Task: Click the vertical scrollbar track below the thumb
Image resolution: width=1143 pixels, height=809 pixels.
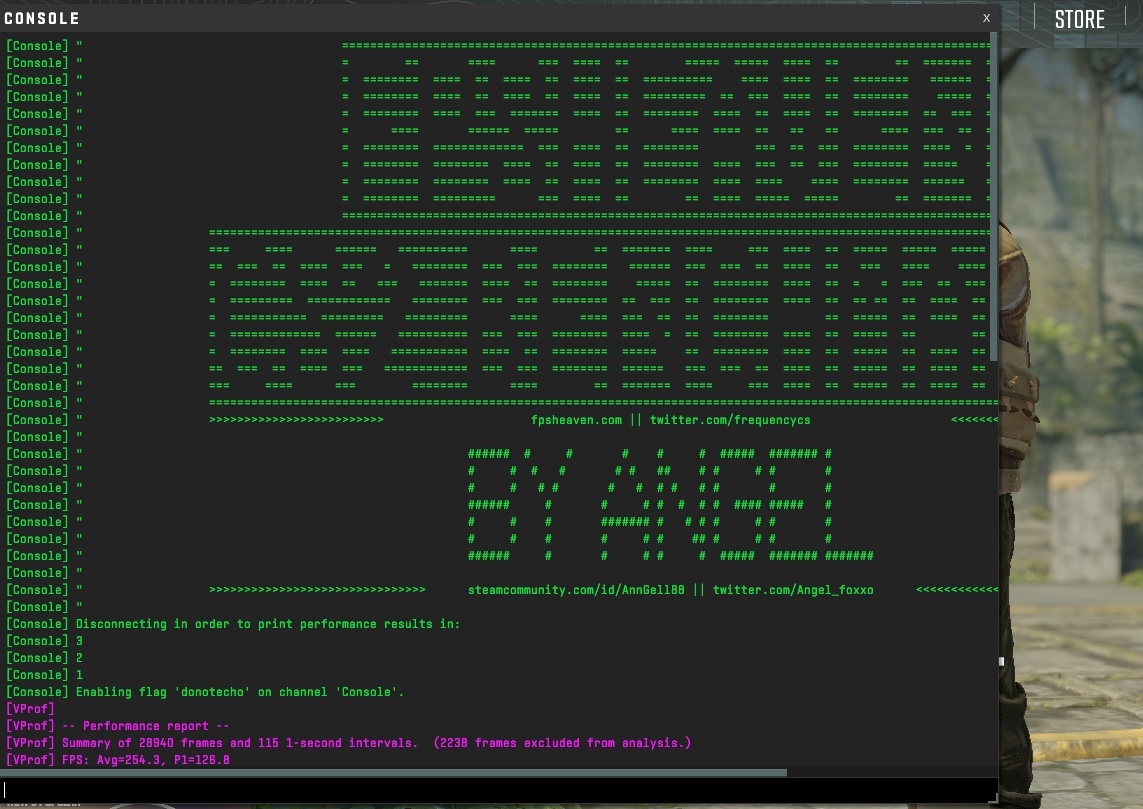Action: (994, 560)
